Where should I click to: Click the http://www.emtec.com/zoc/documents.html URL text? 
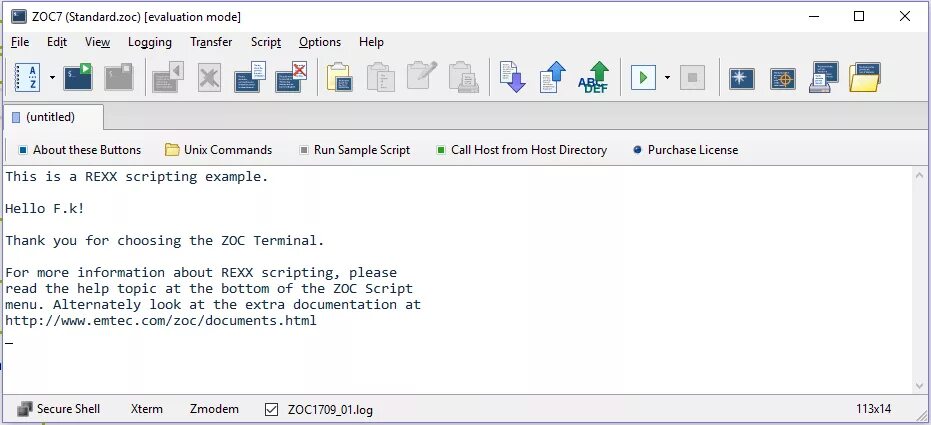pyautogui.click(x=161, y=321)
